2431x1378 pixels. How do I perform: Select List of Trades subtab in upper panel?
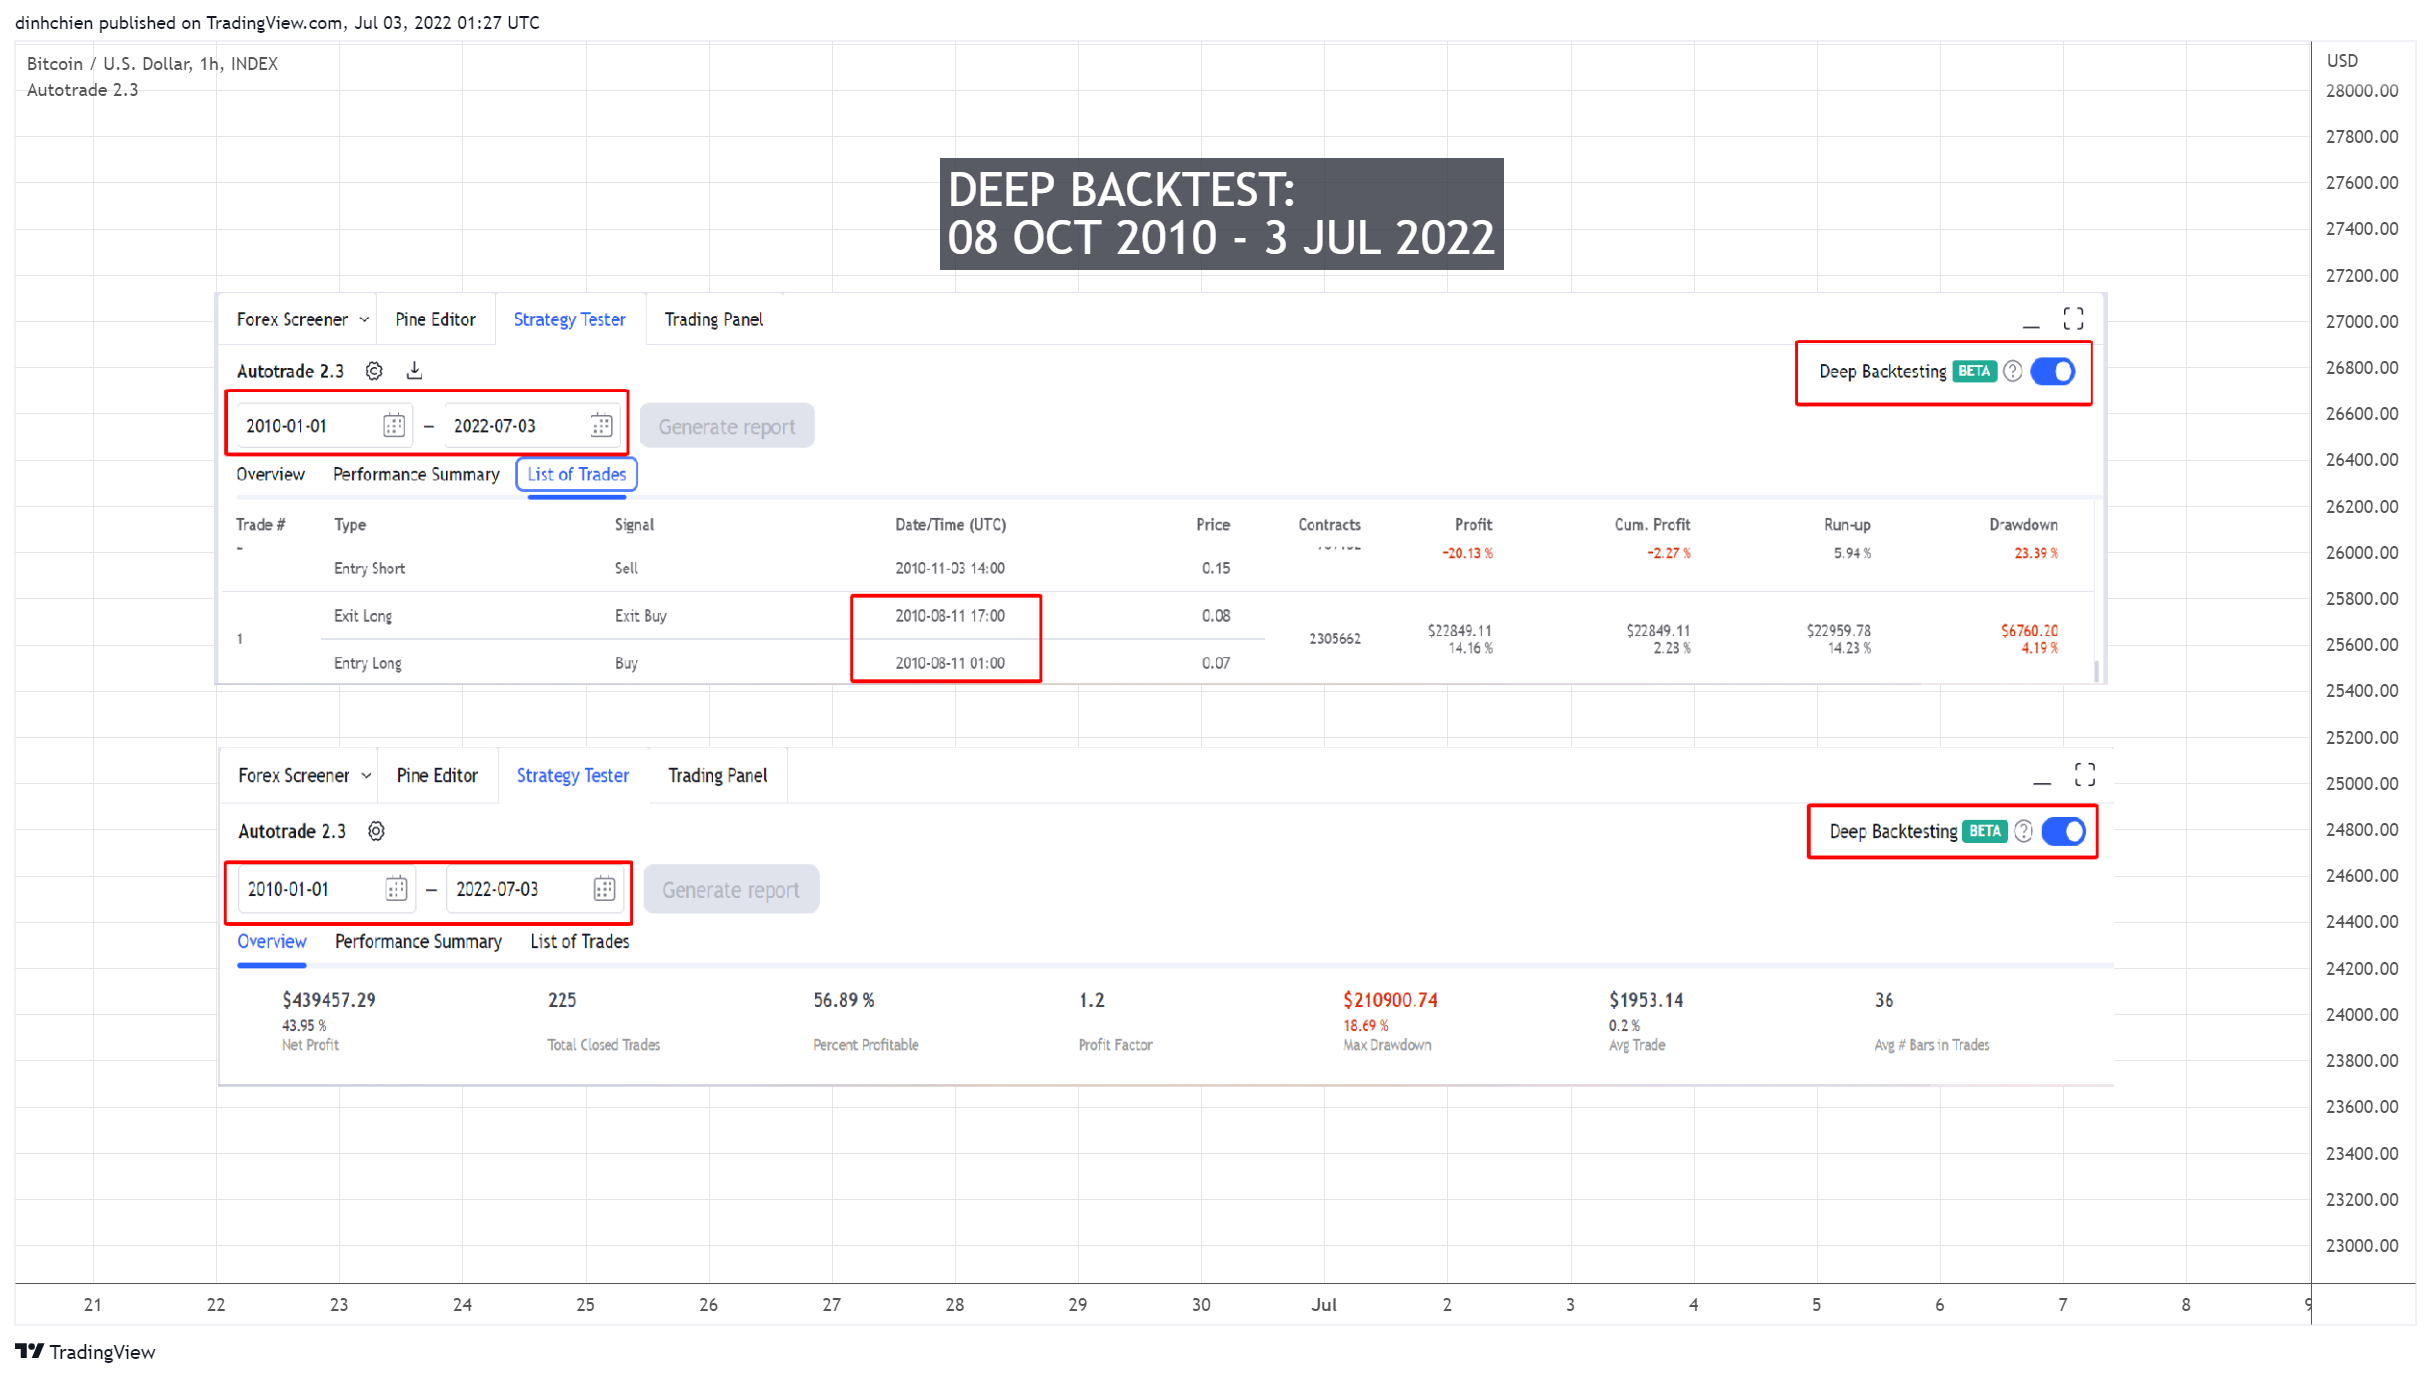tap(577, 474)
